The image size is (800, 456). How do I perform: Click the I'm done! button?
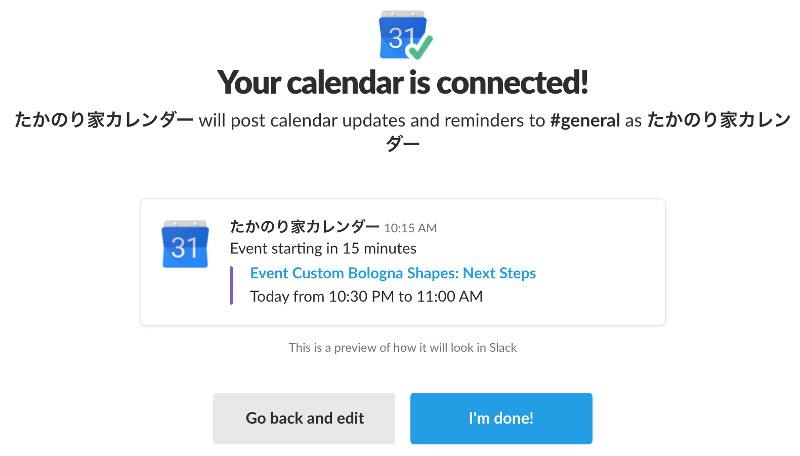pyautogui.click(x=501, y=418)
